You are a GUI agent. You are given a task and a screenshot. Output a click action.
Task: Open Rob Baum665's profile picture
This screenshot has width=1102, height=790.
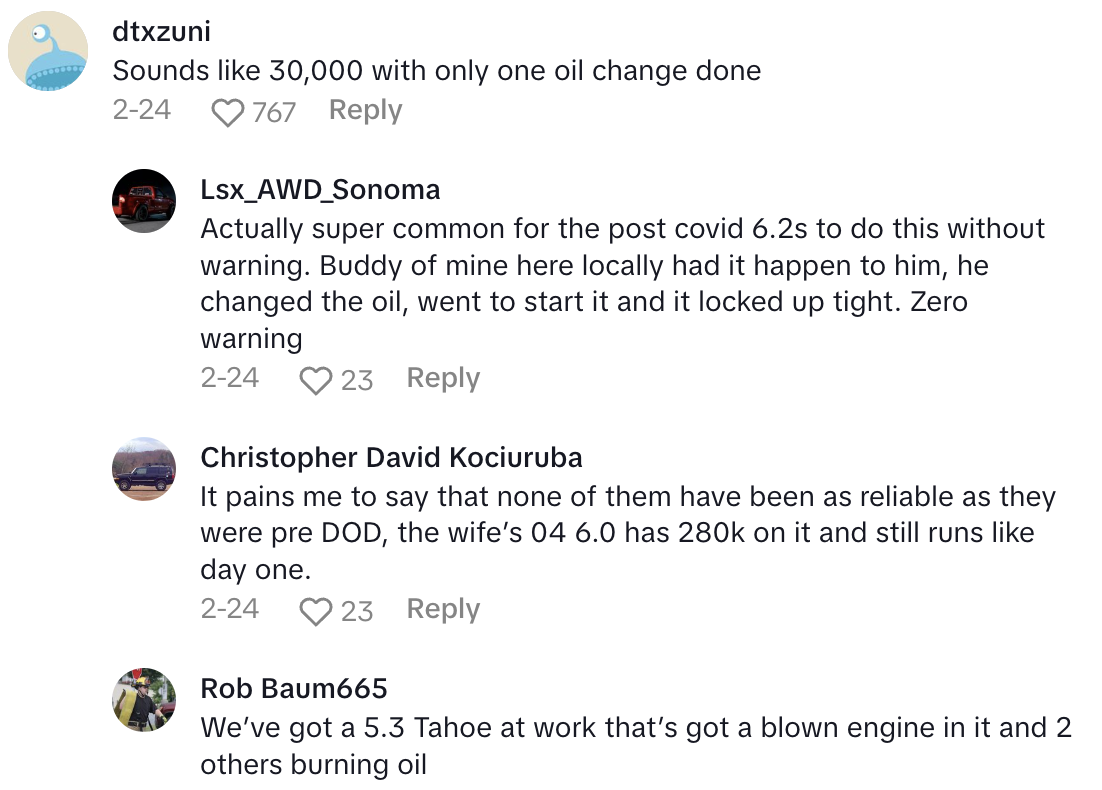tap(144, 700)
